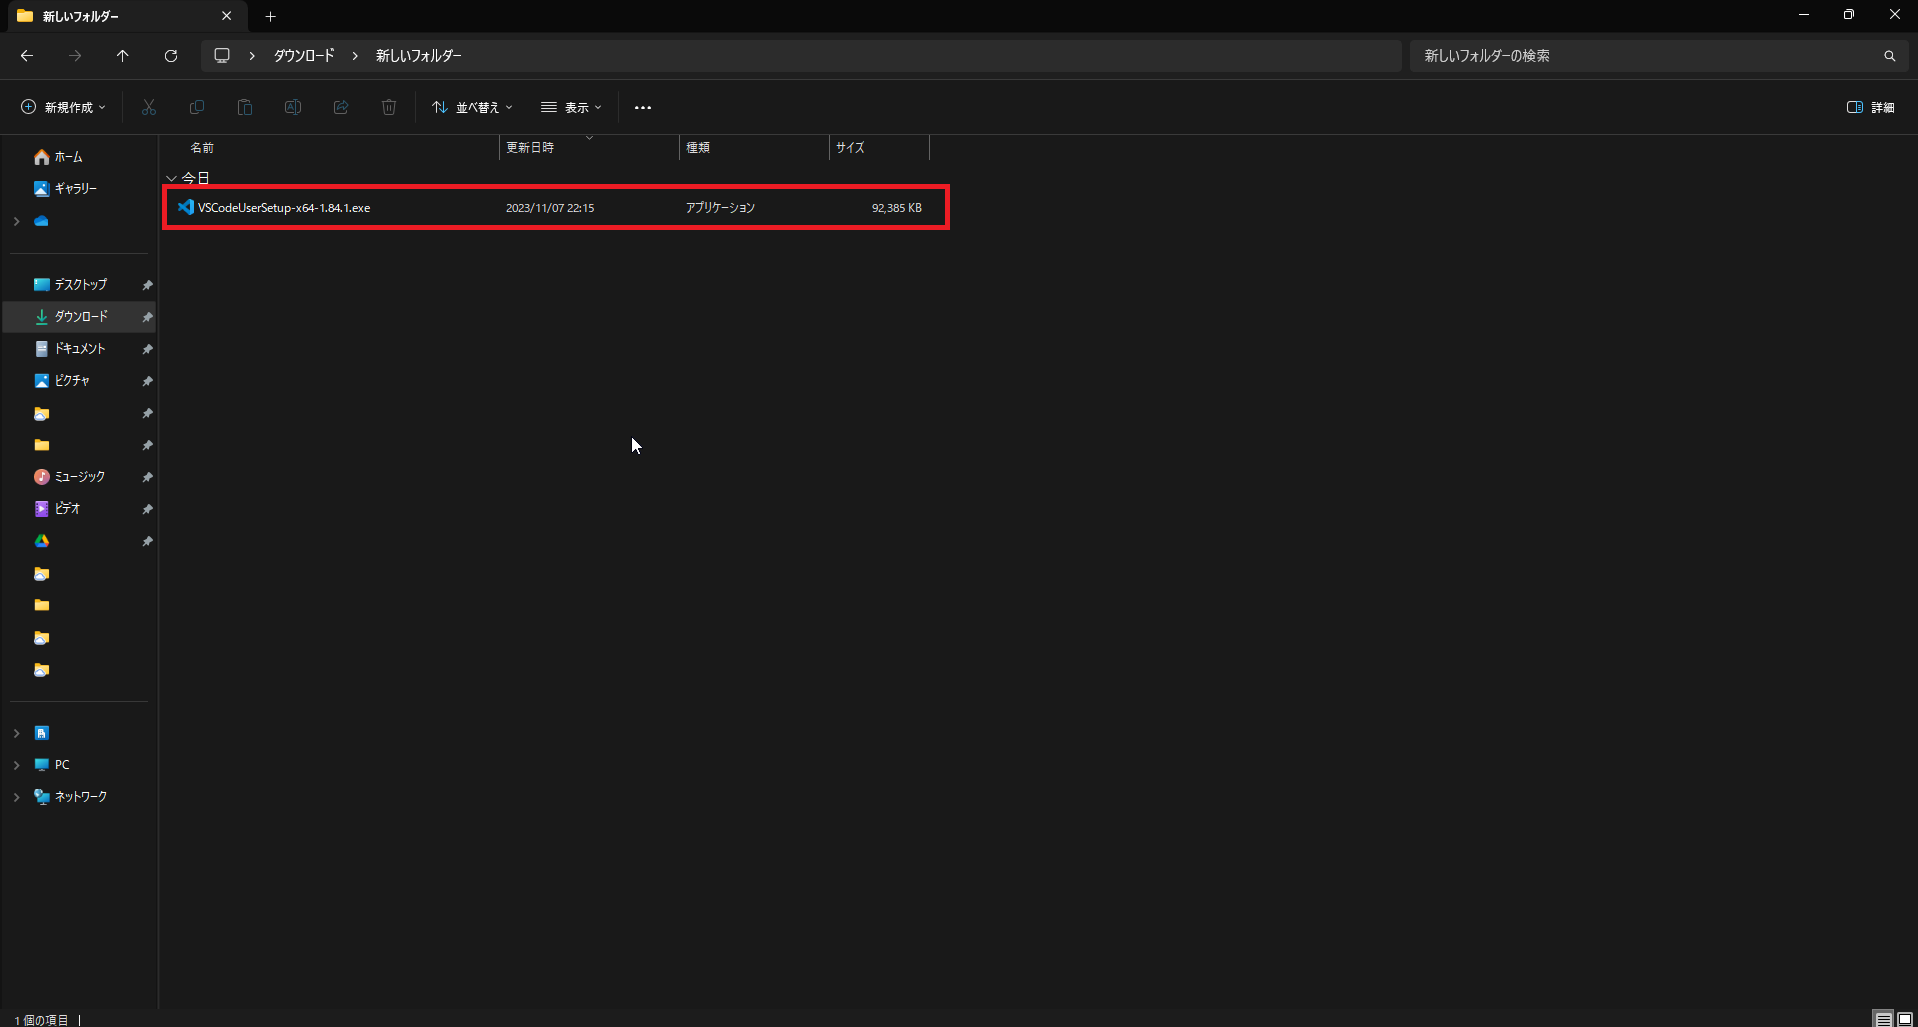Refresh the current folder view

171,56
